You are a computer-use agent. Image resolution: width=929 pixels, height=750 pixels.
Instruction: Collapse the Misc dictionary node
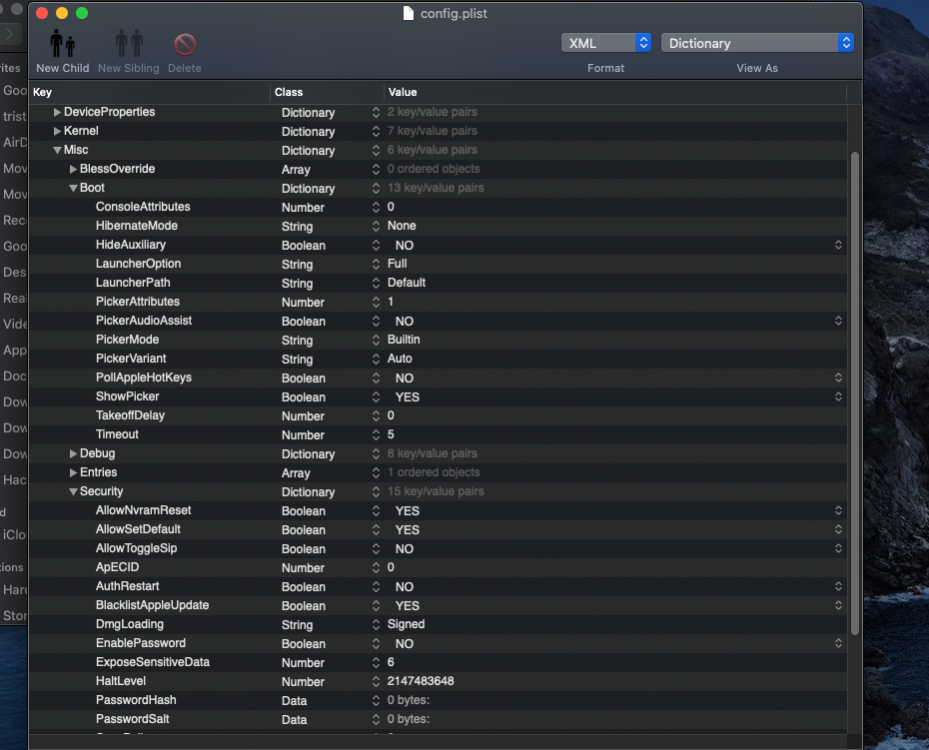[57, 150]
